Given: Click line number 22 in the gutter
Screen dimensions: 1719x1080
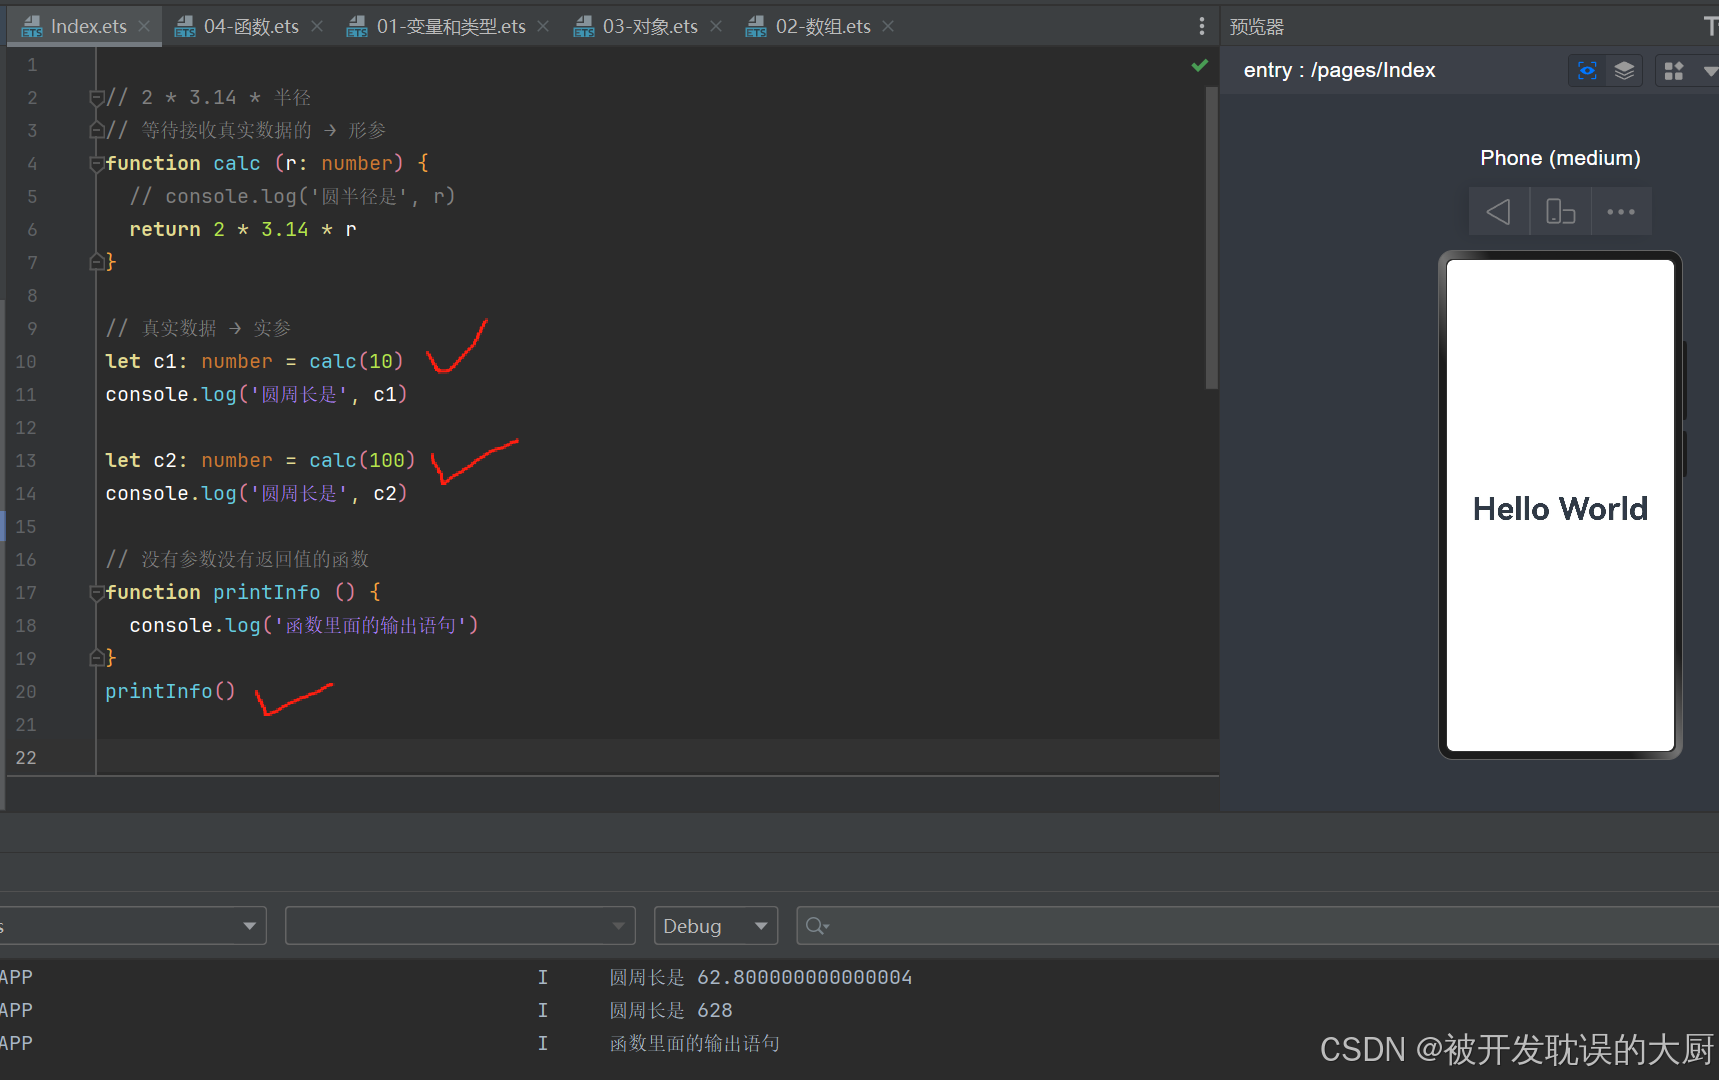Looking at the screenshot, I should (26, 758).
